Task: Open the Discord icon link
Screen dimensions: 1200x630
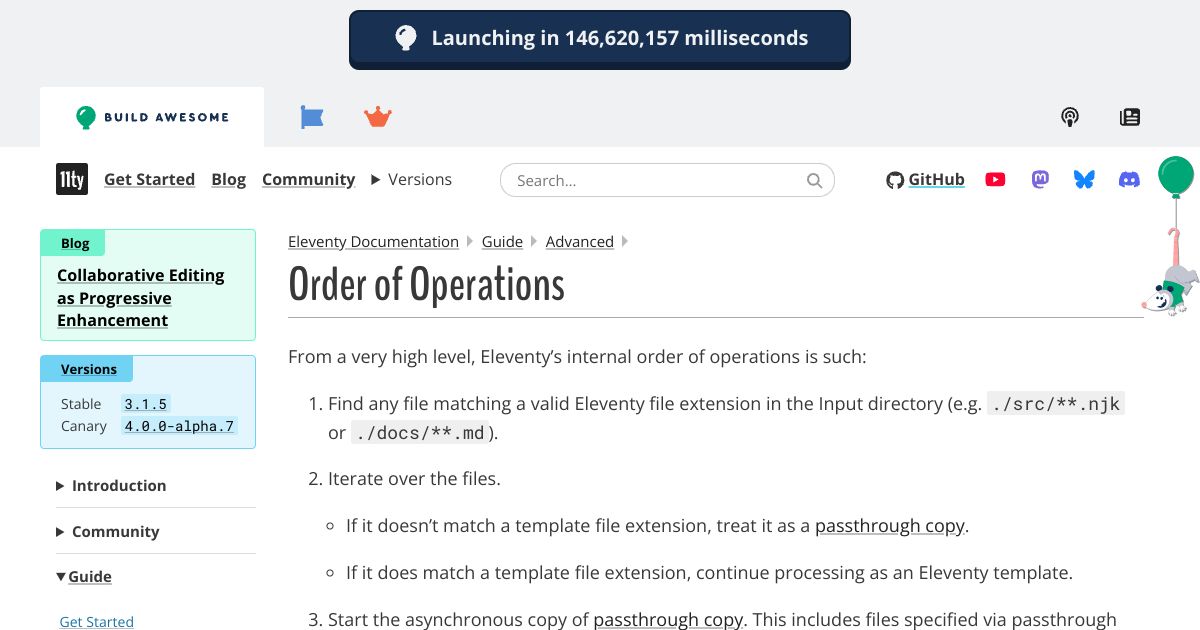Action: click(1129, 180)
